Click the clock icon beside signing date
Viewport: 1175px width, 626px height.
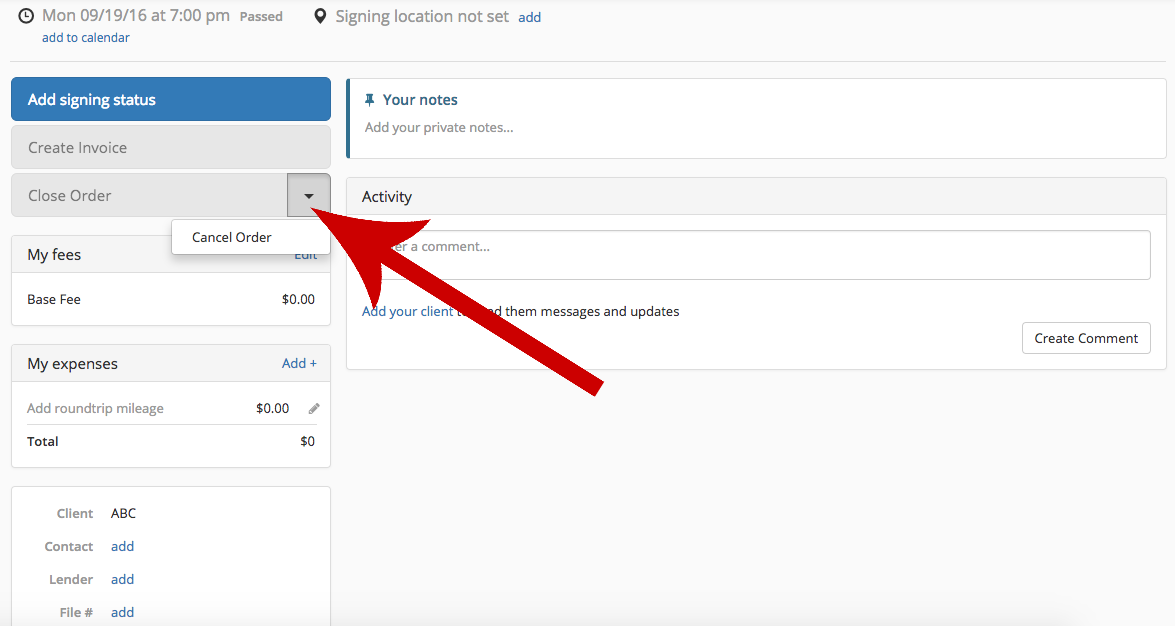(x=26, y=16)
